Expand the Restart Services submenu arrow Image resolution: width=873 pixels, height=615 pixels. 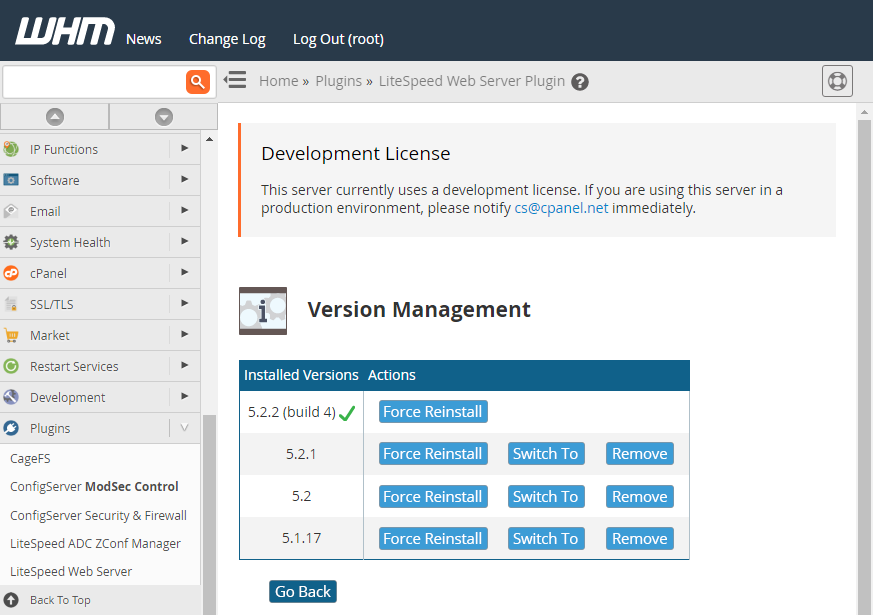[x=185, y=366]
